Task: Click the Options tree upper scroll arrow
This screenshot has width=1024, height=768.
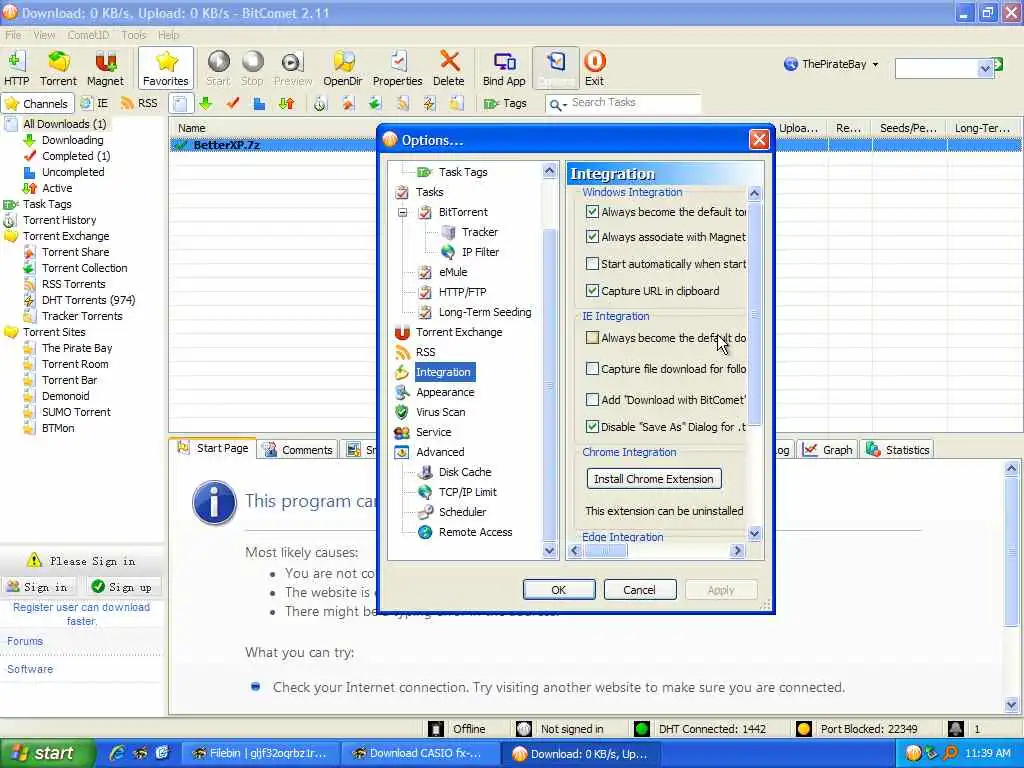Action: (x=549, y=171)
